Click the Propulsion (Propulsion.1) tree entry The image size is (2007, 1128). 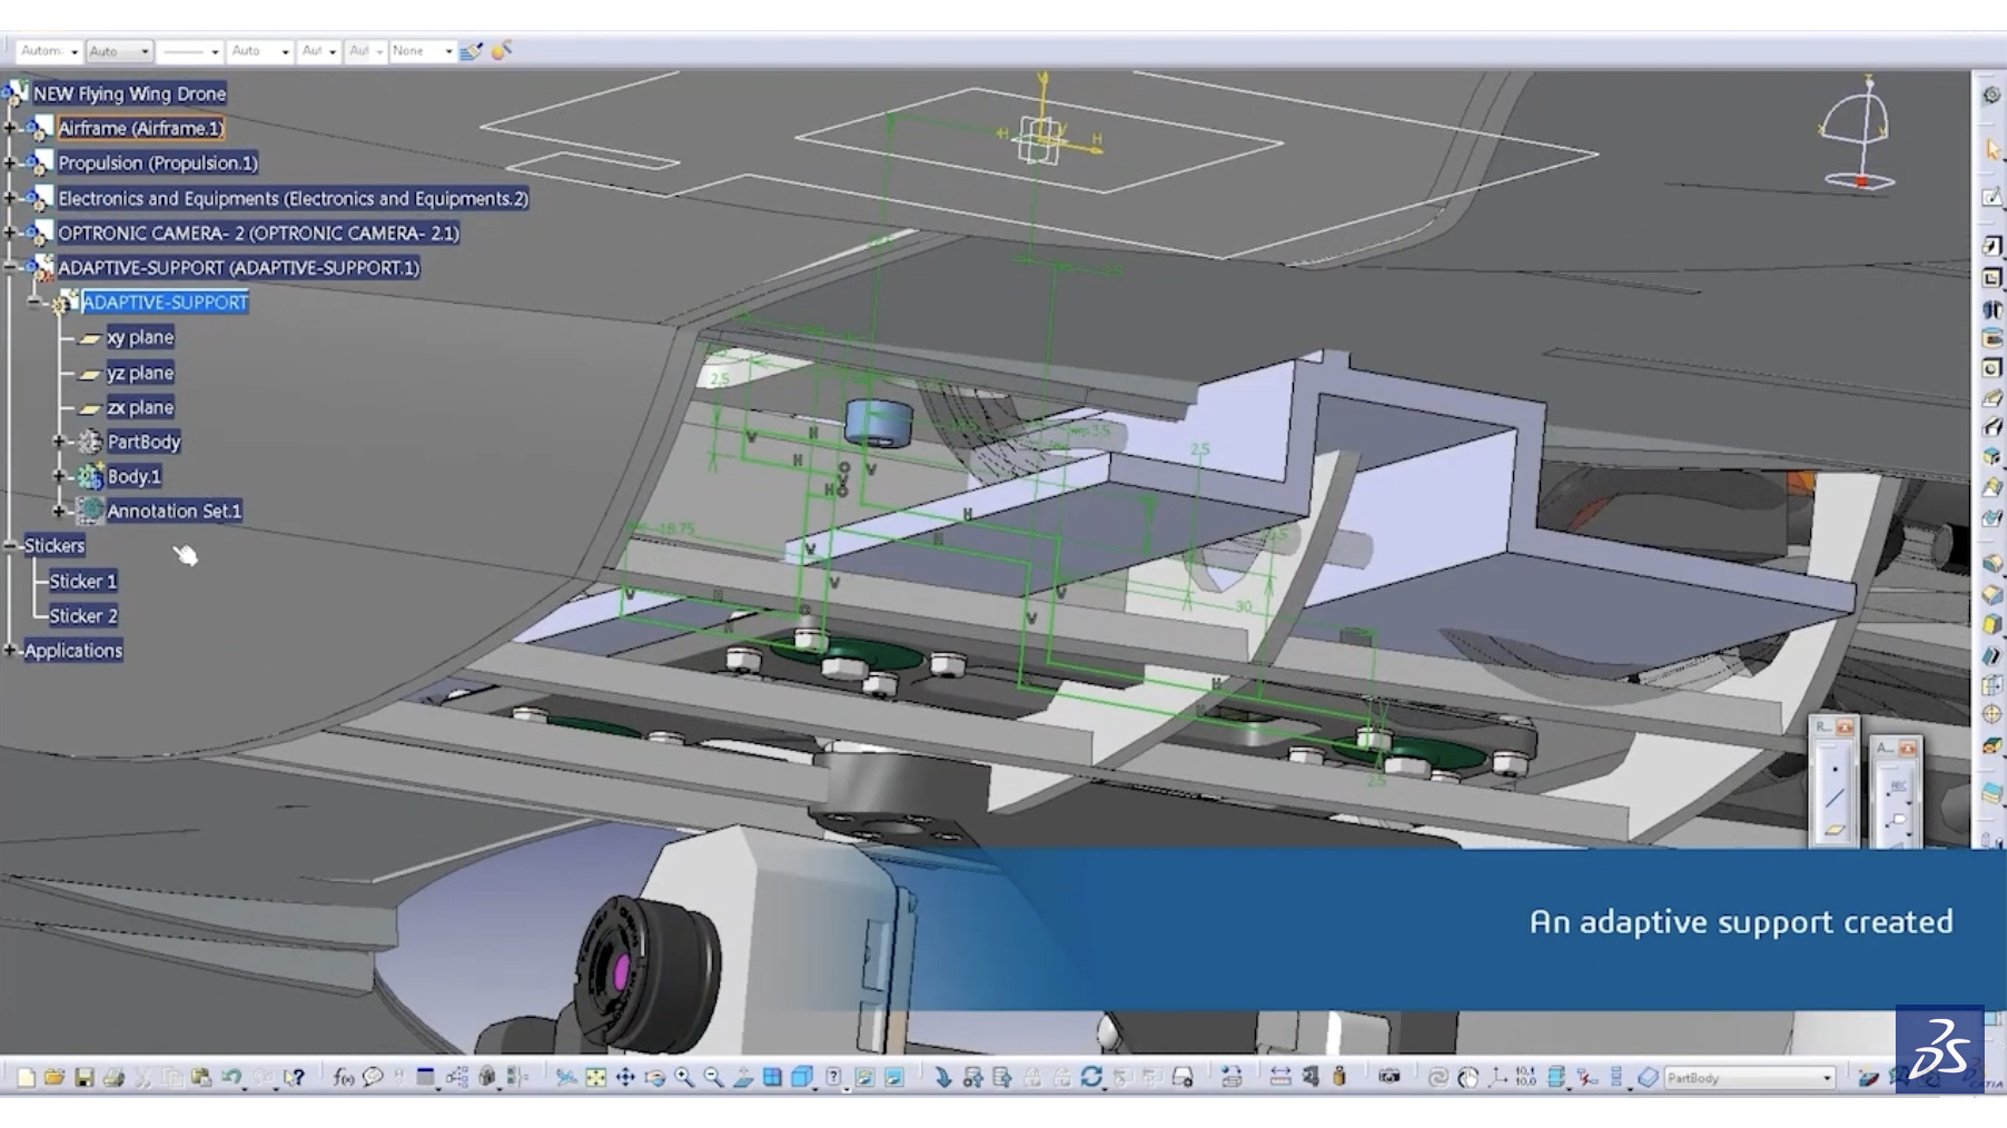pos(157,163)
